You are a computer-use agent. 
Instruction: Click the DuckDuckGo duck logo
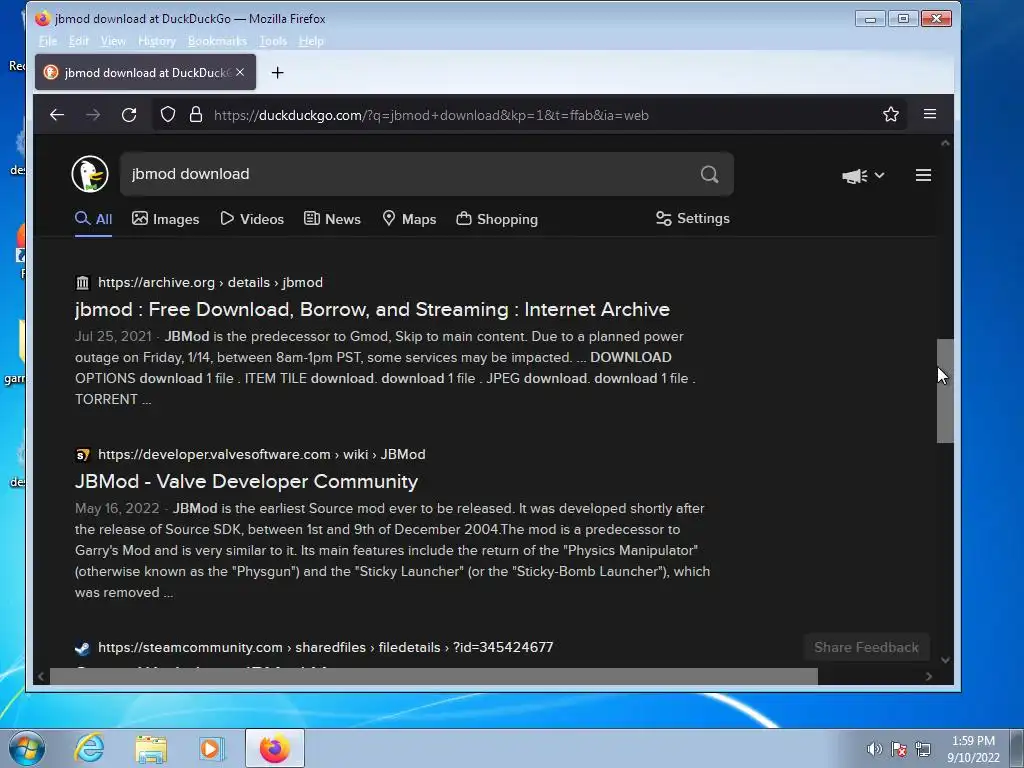89,174
